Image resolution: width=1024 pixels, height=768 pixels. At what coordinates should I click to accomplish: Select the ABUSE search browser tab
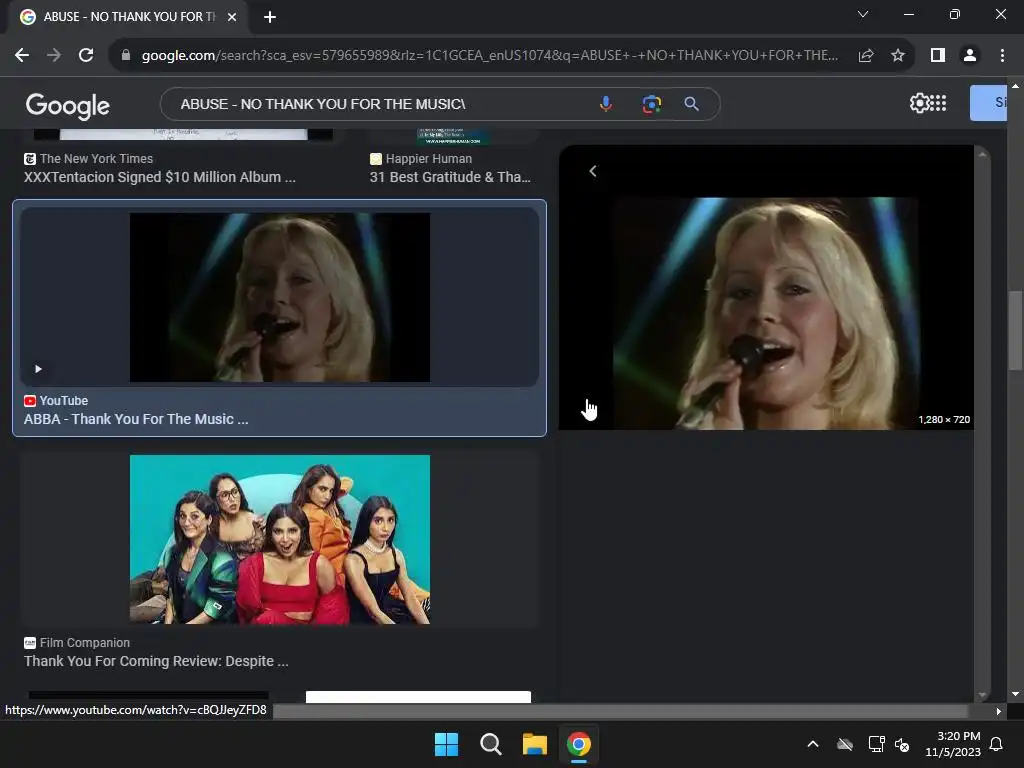pos(129,17)
